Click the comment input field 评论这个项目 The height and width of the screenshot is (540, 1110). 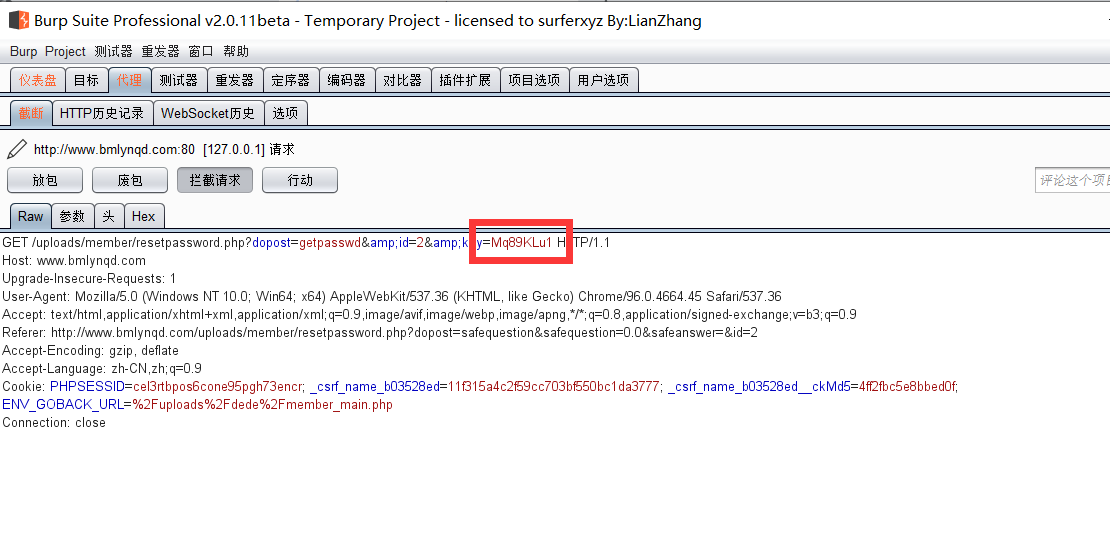pyautogui.click(x=1072, y=180)
